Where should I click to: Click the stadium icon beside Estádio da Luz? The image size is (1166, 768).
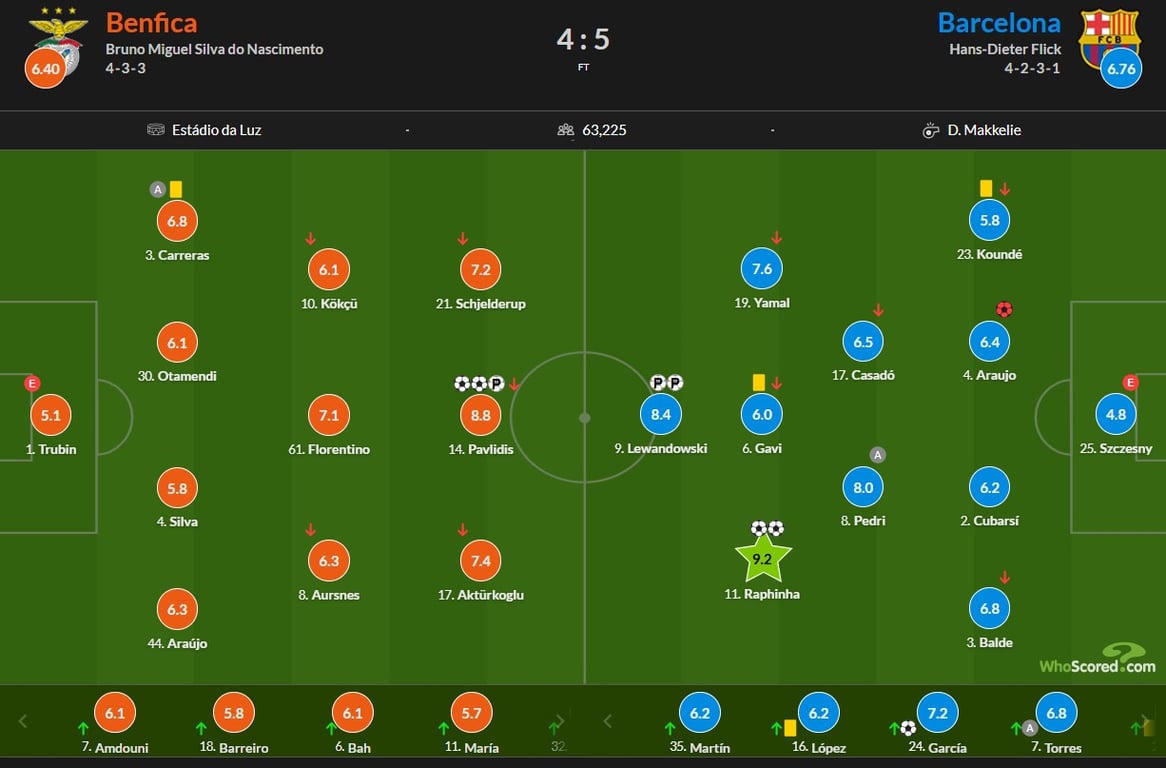155,130
